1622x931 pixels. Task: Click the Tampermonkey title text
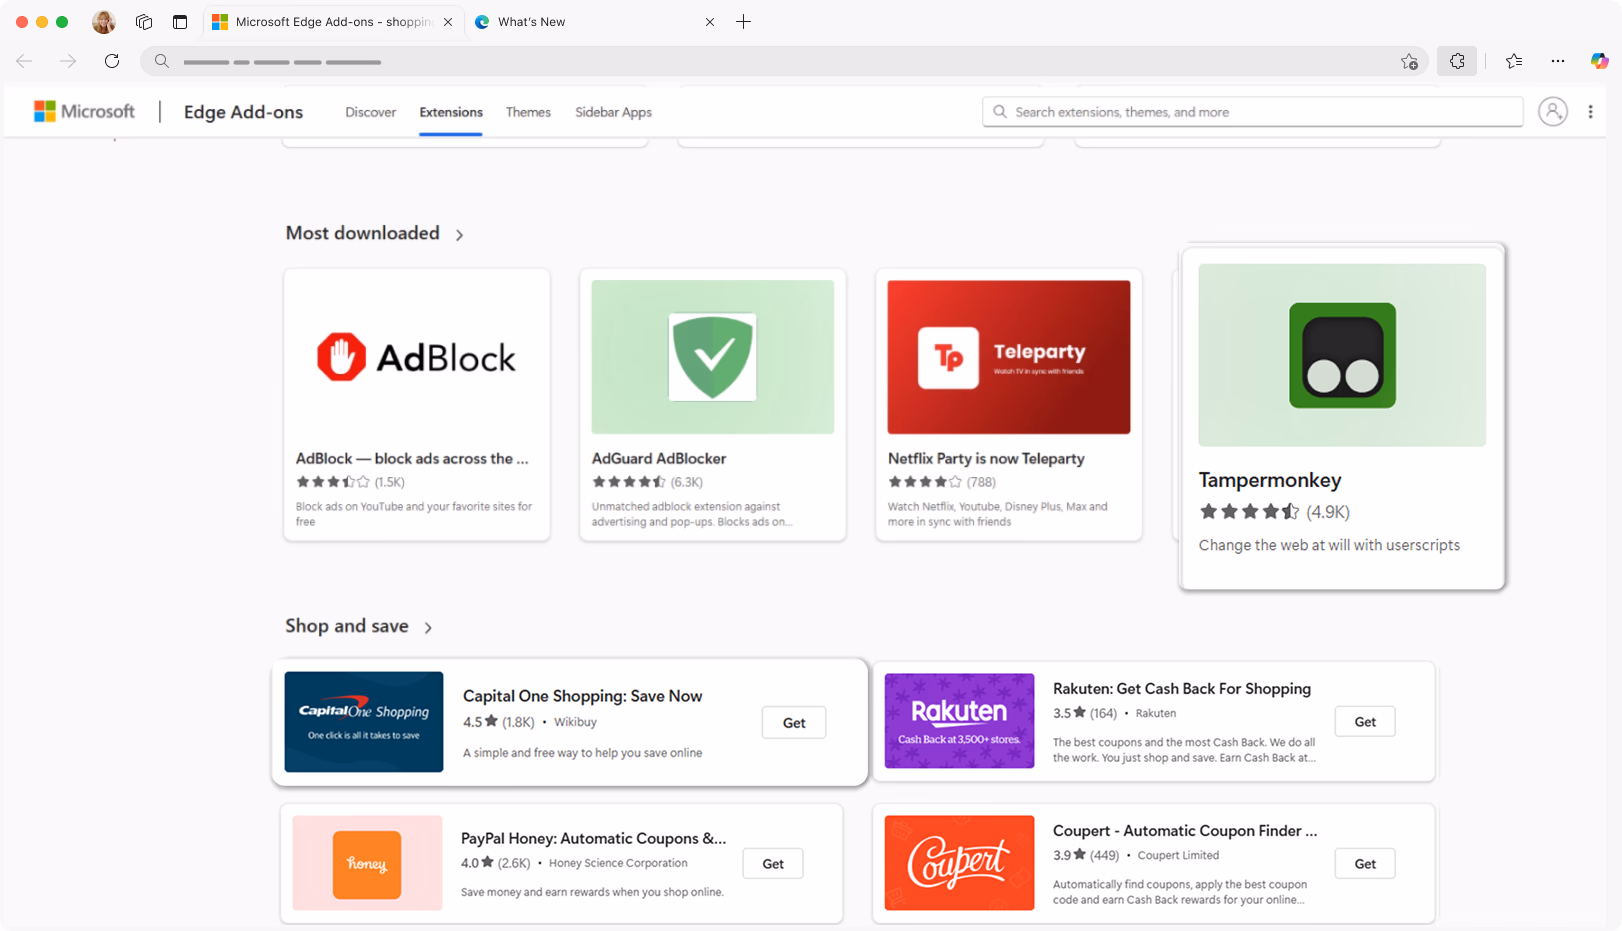click(x=1270, y=480)
